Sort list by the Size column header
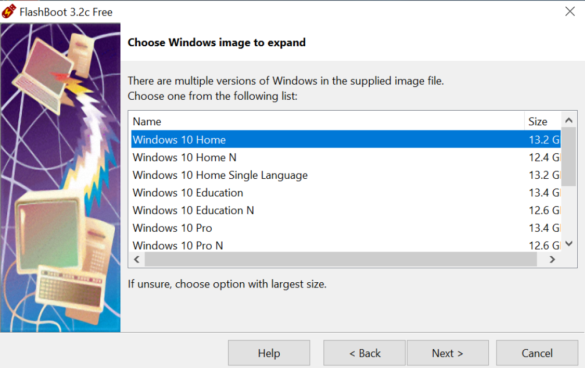The width and height of the screenshot is (585, 368). (542, 121)
